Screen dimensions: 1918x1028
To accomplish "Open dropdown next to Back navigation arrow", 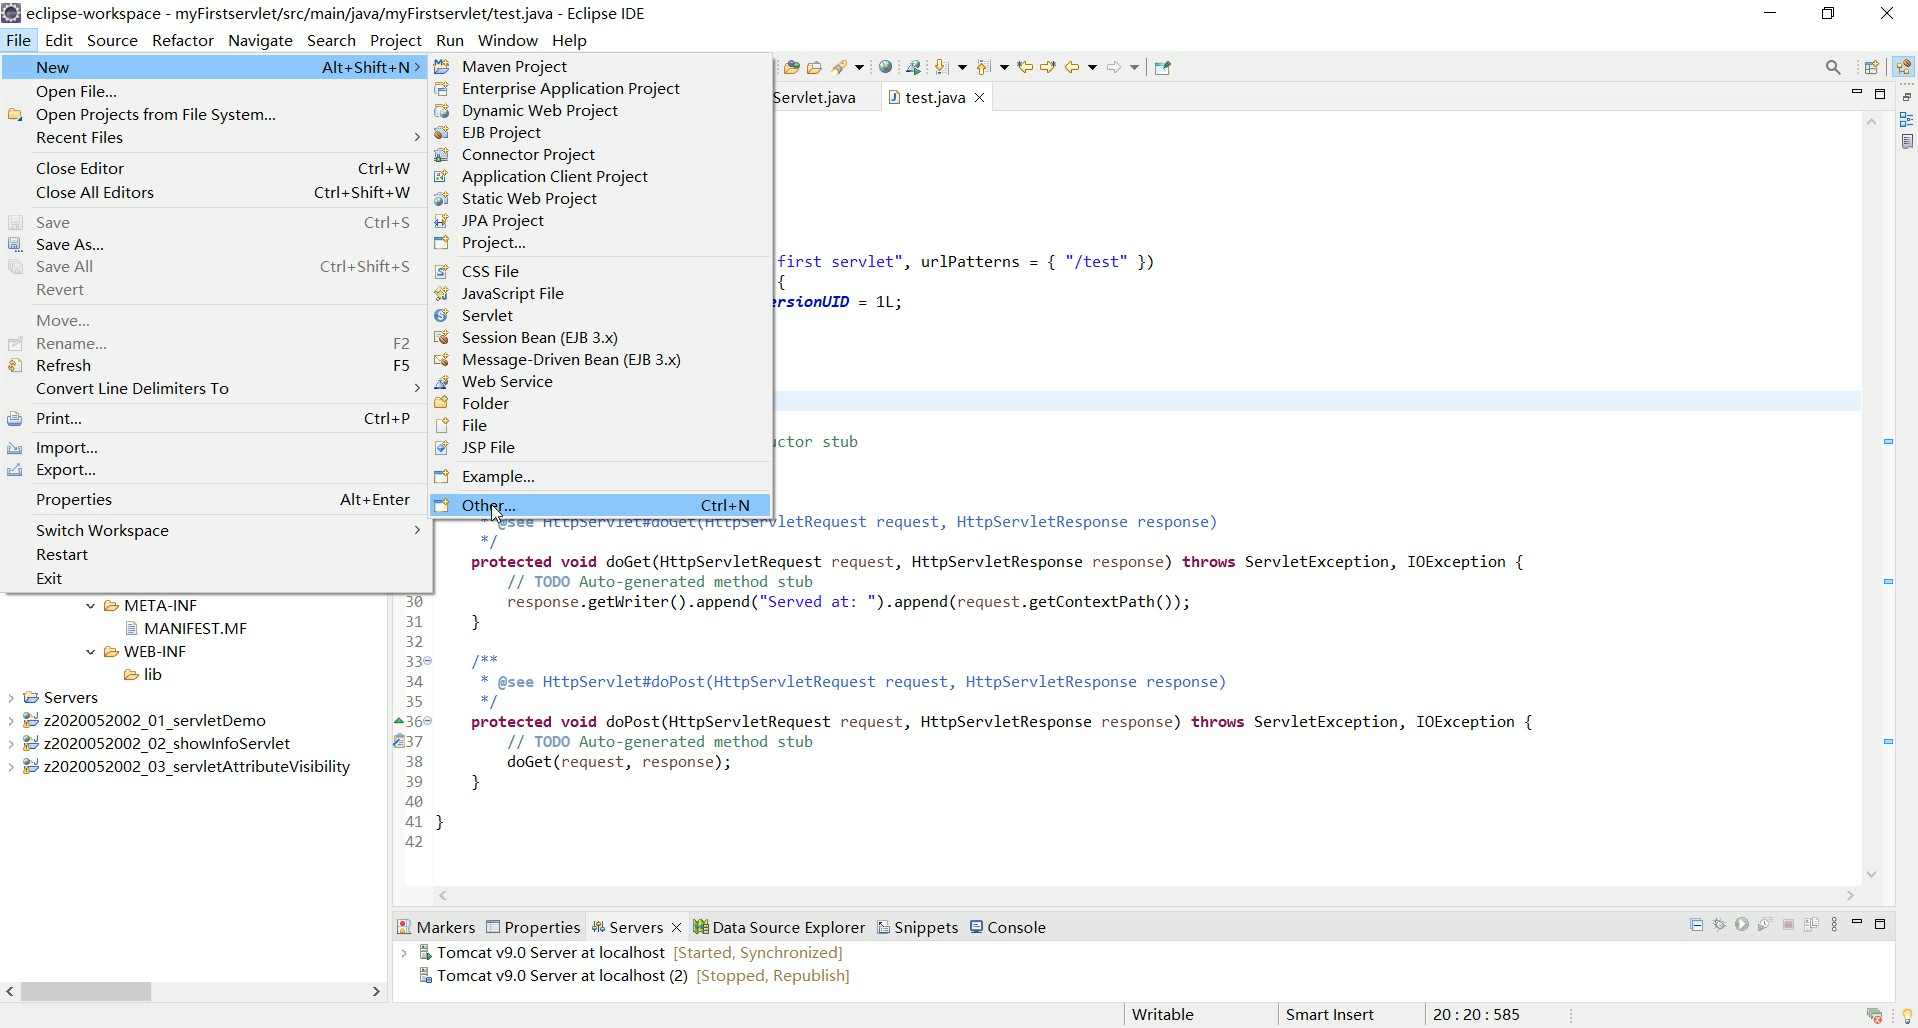I will 1092,67.
